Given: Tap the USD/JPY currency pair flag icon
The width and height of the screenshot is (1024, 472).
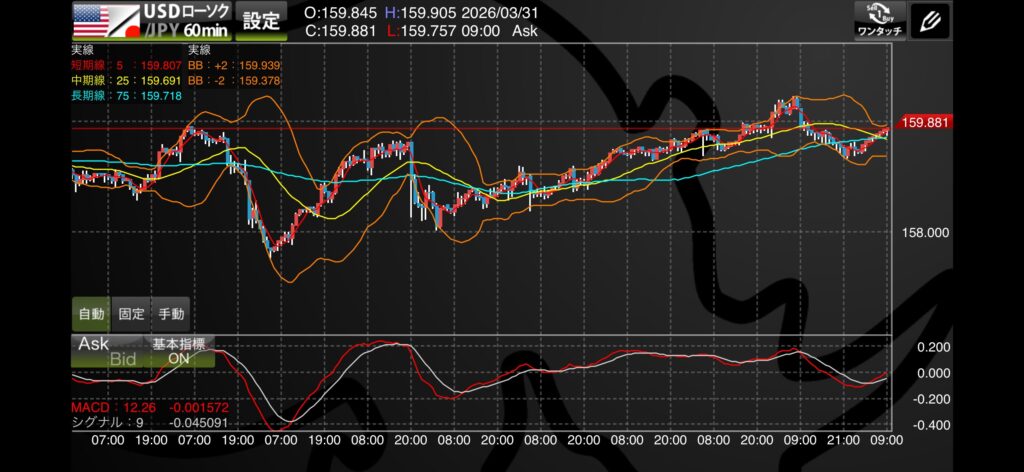Looking at the screenshot, I should pyautogui.click(x=106, y=21).
